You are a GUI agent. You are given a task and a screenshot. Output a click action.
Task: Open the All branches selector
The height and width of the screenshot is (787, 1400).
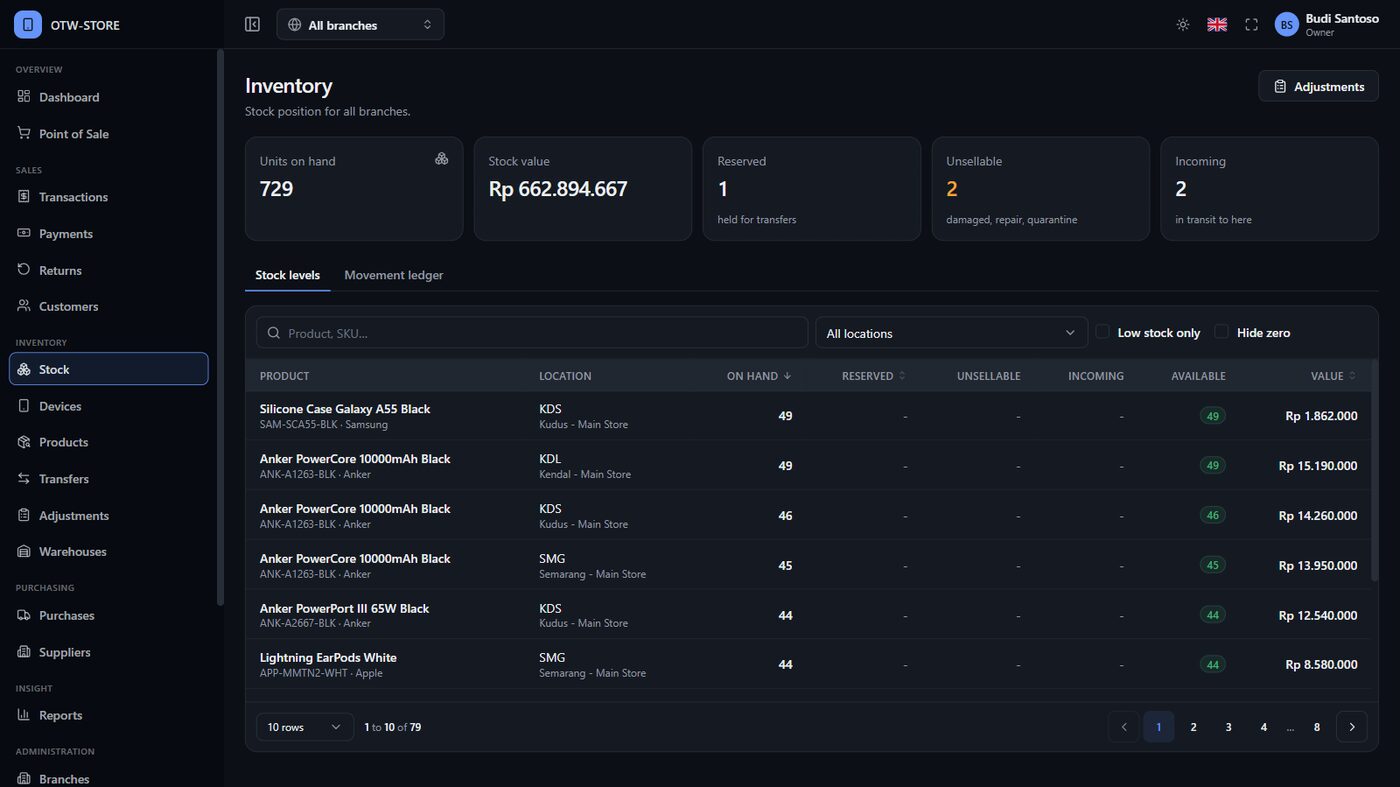click(x=360, y=24)
